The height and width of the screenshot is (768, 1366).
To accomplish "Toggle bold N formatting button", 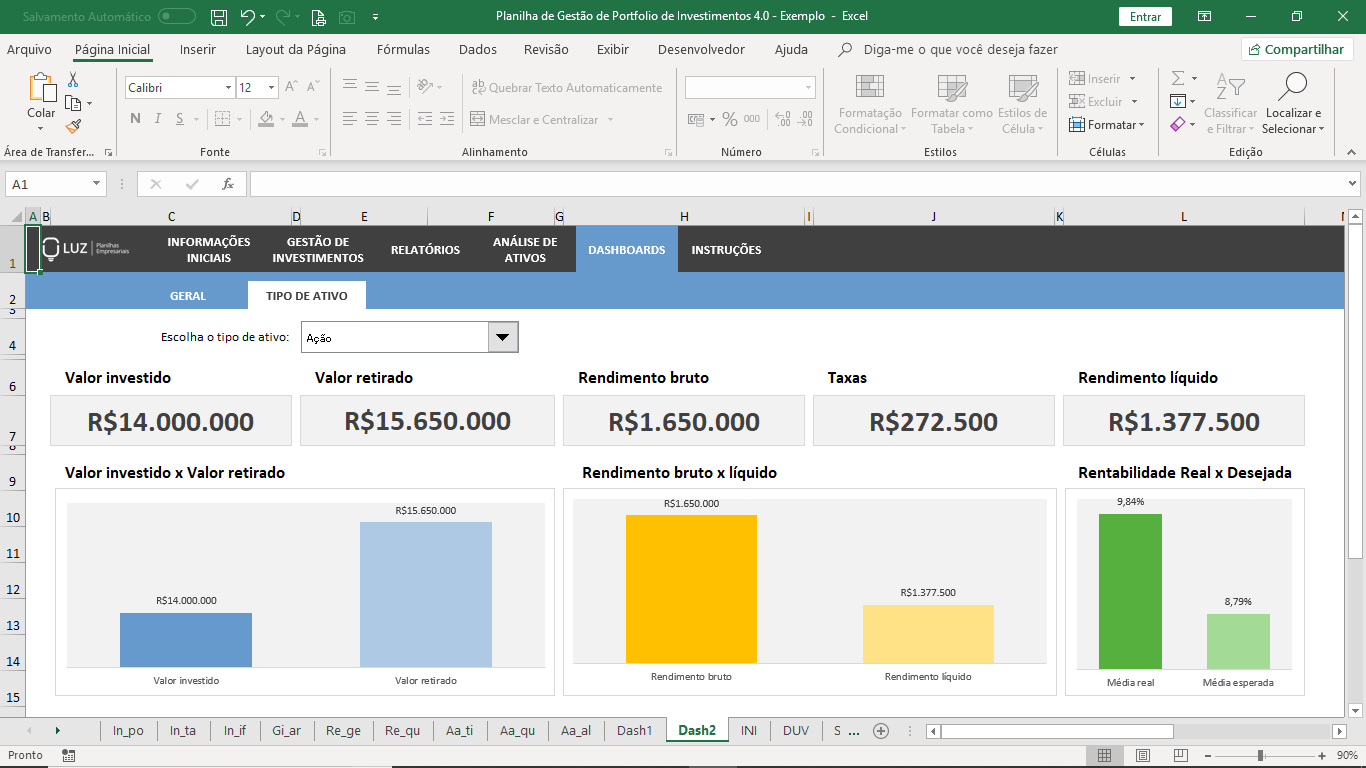I will point(135,119).
